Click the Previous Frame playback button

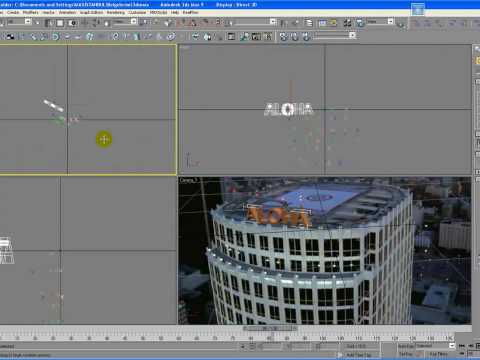(472, 346)
